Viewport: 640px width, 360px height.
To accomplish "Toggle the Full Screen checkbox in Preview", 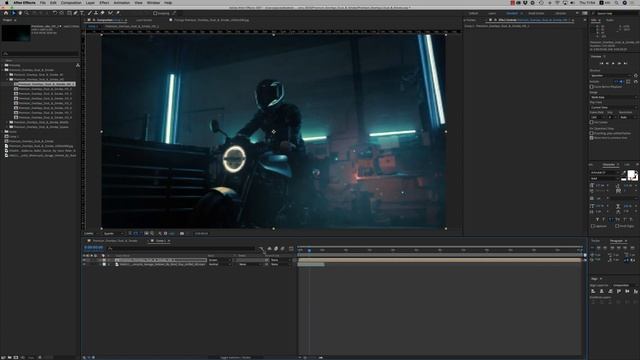I will [x=591, y=122].
